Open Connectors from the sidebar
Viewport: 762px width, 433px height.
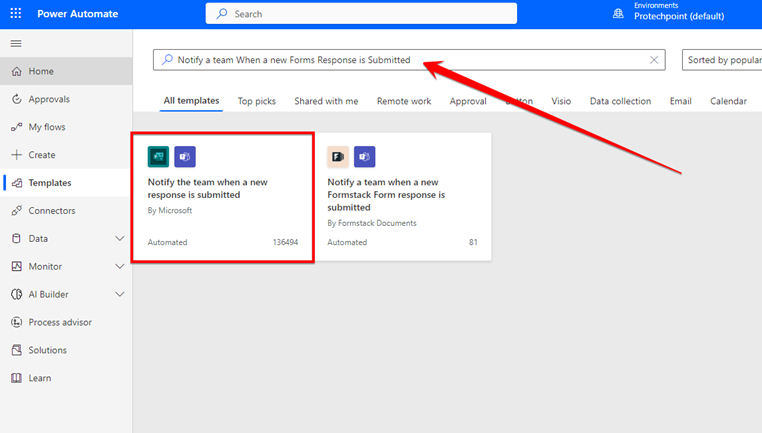66,211
